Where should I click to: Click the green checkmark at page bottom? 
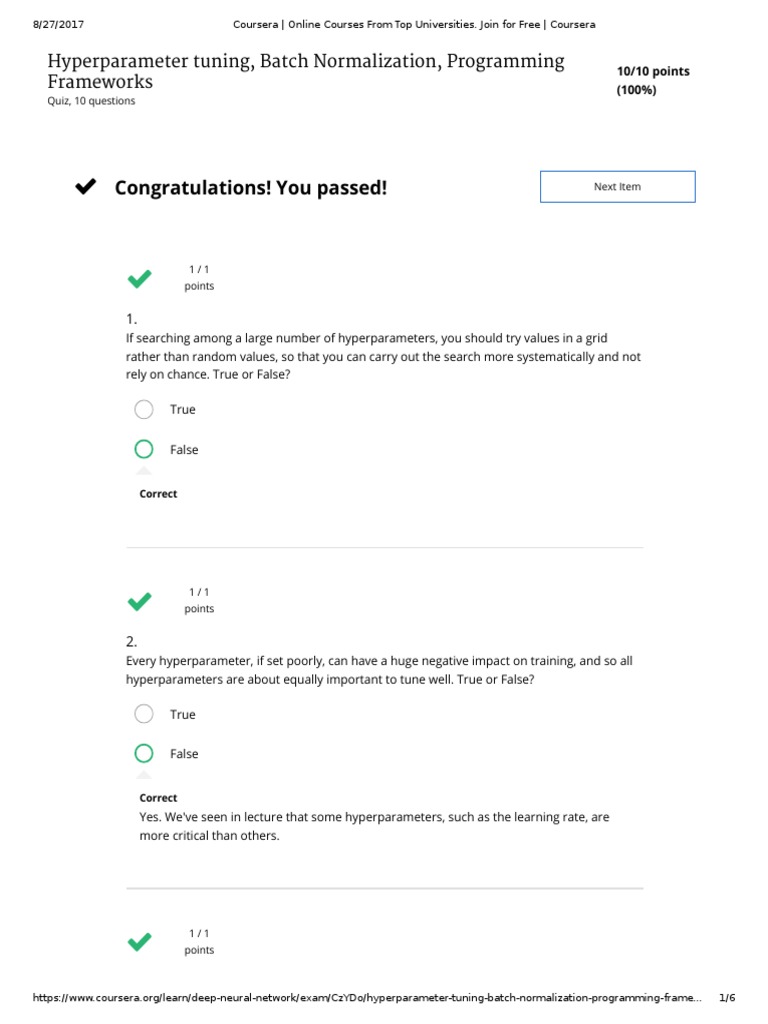pos(140,942)
